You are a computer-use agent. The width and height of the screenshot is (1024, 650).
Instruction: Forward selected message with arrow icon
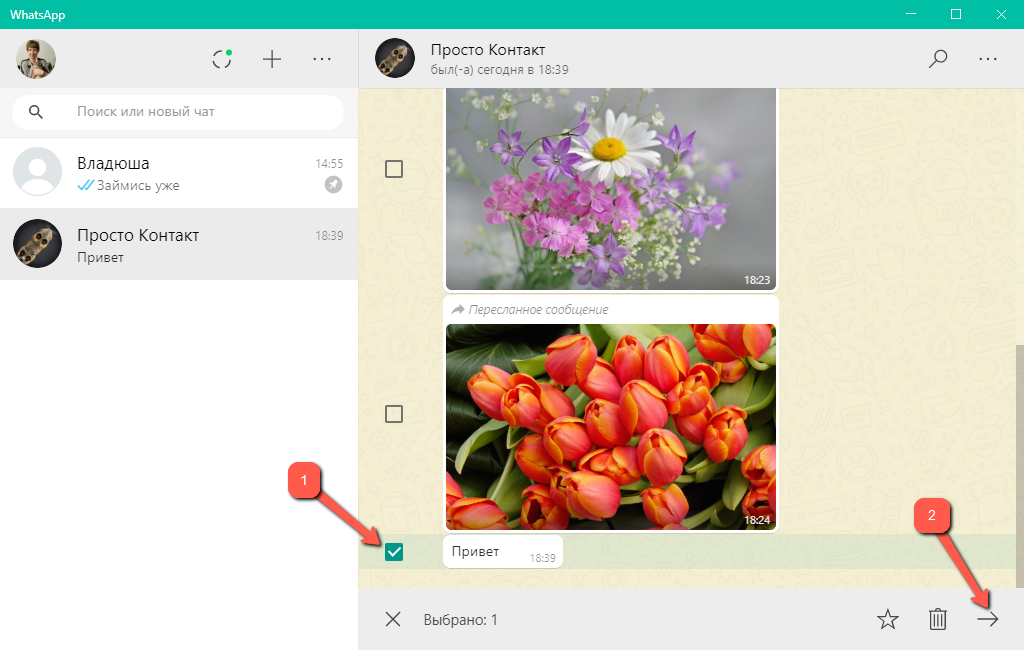pyautogui.click(x=988, y=620)
